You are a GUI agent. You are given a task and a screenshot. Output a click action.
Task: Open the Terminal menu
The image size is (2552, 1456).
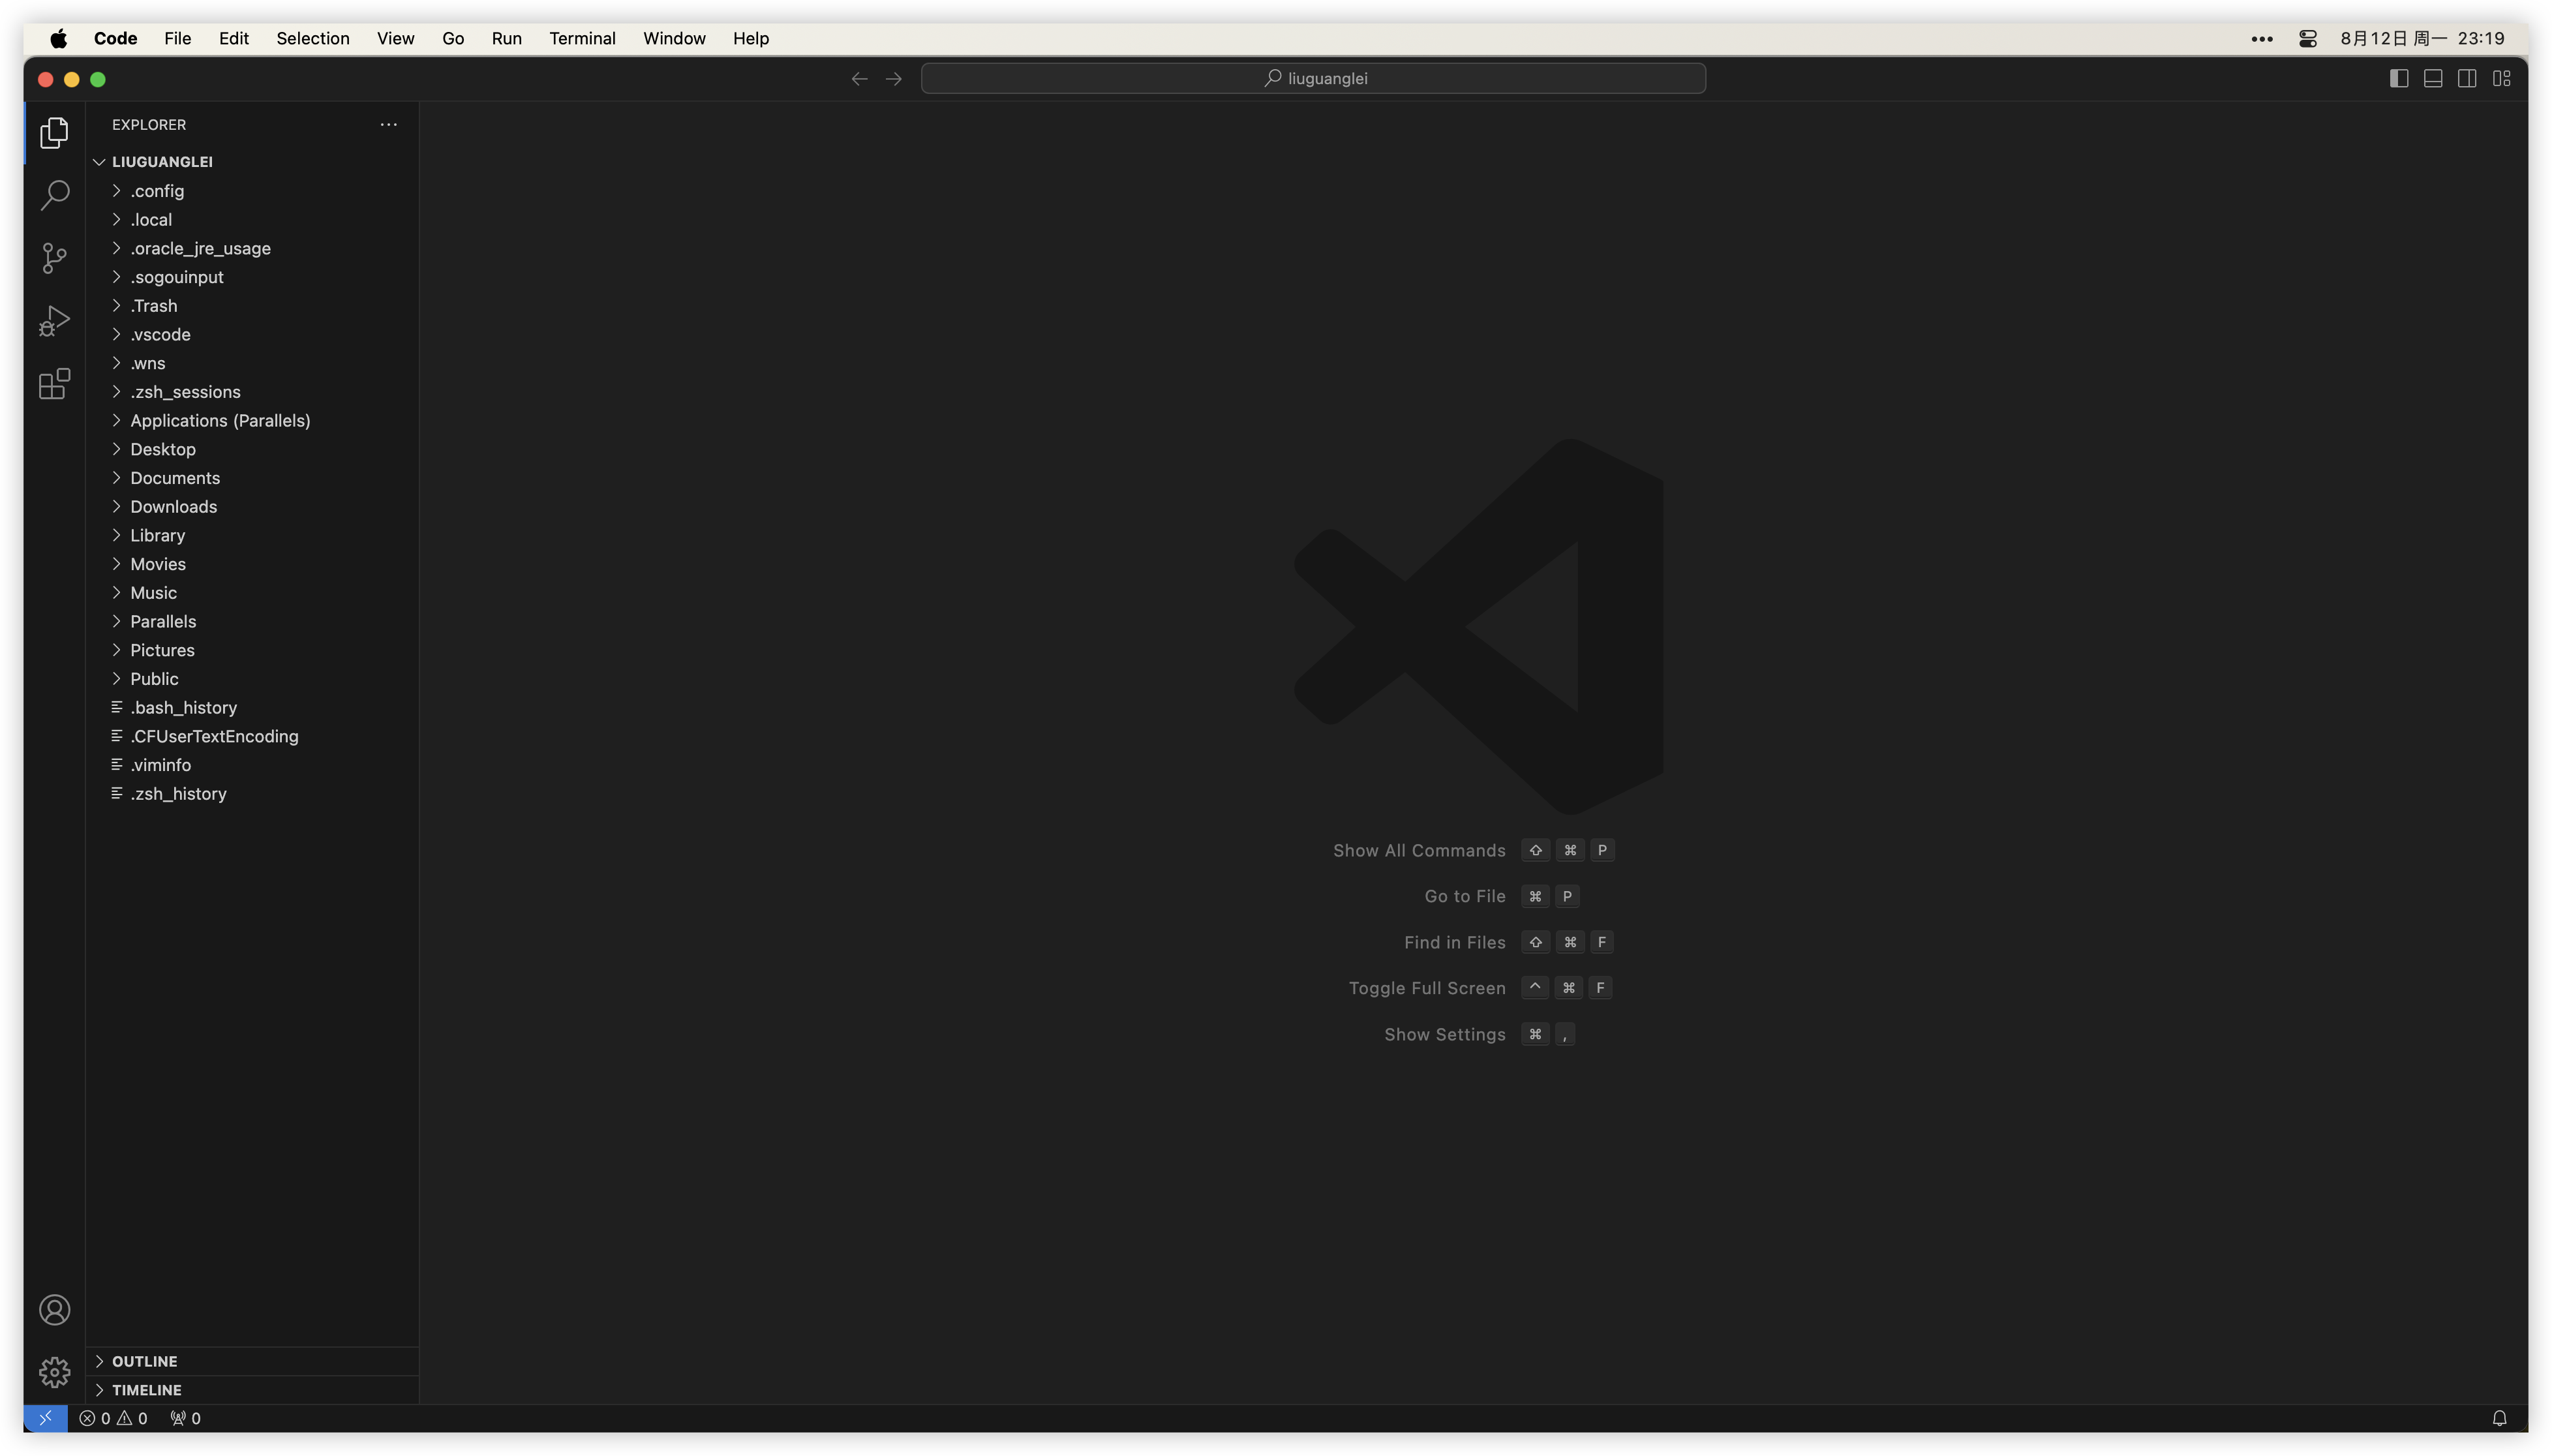click(581, 38)
